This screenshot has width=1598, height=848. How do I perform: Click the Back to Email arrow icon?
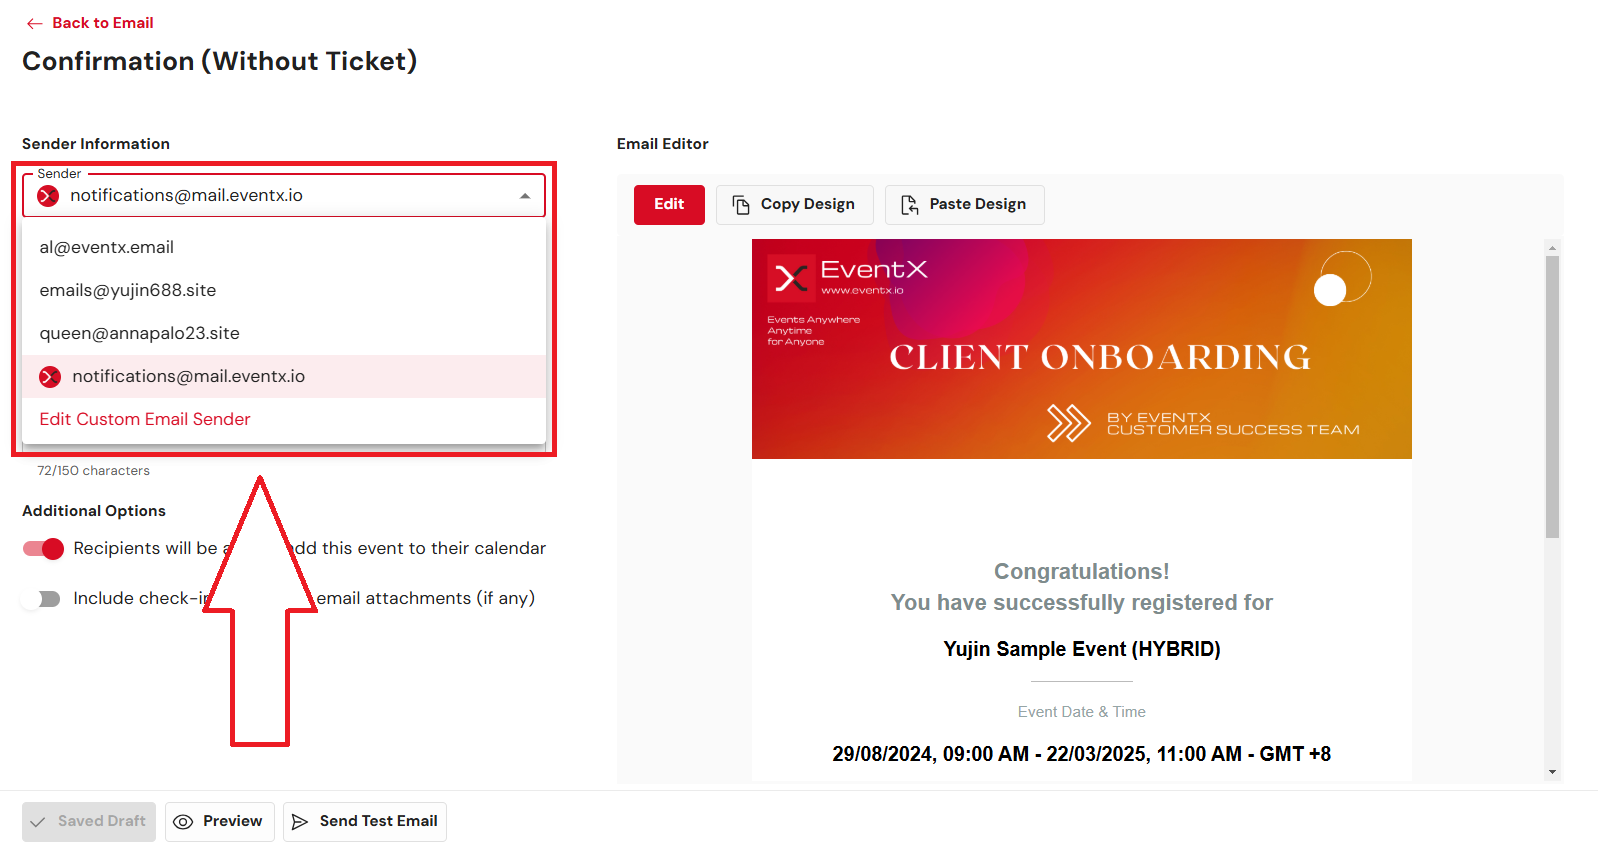(35, 23)
